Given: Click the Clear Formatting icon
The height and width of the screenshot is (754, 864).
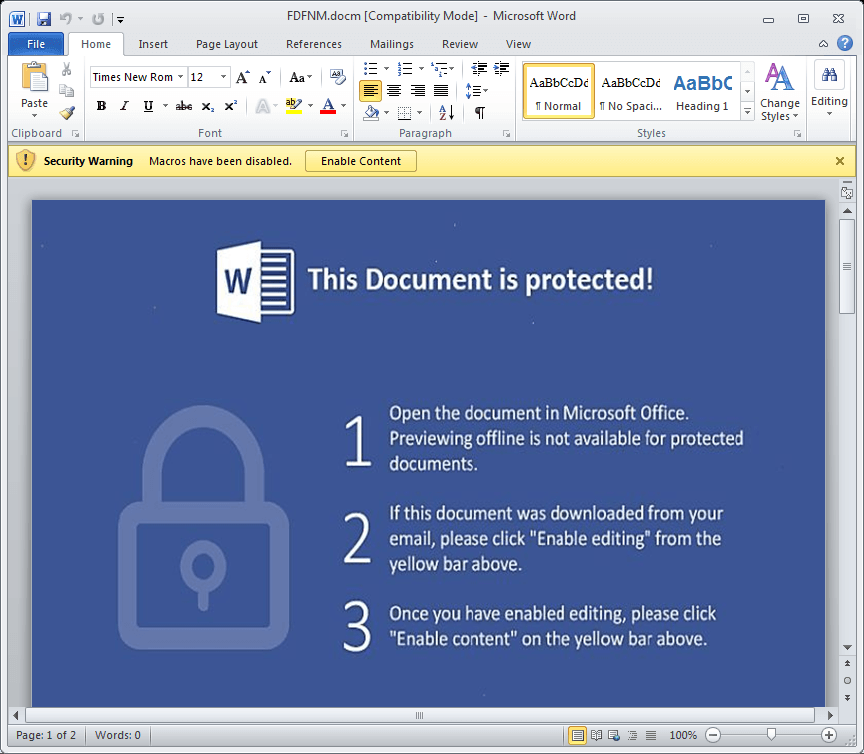Looking at the screenshot, I should pos(337,77).
